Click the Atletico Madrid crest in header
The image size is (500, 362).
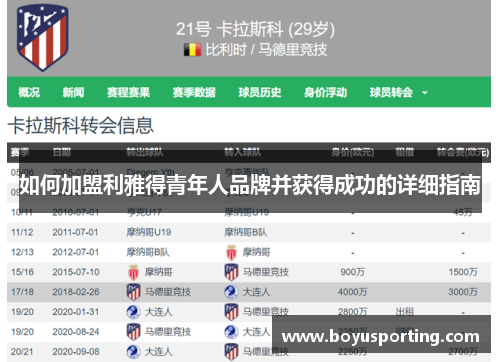point(43,37)
